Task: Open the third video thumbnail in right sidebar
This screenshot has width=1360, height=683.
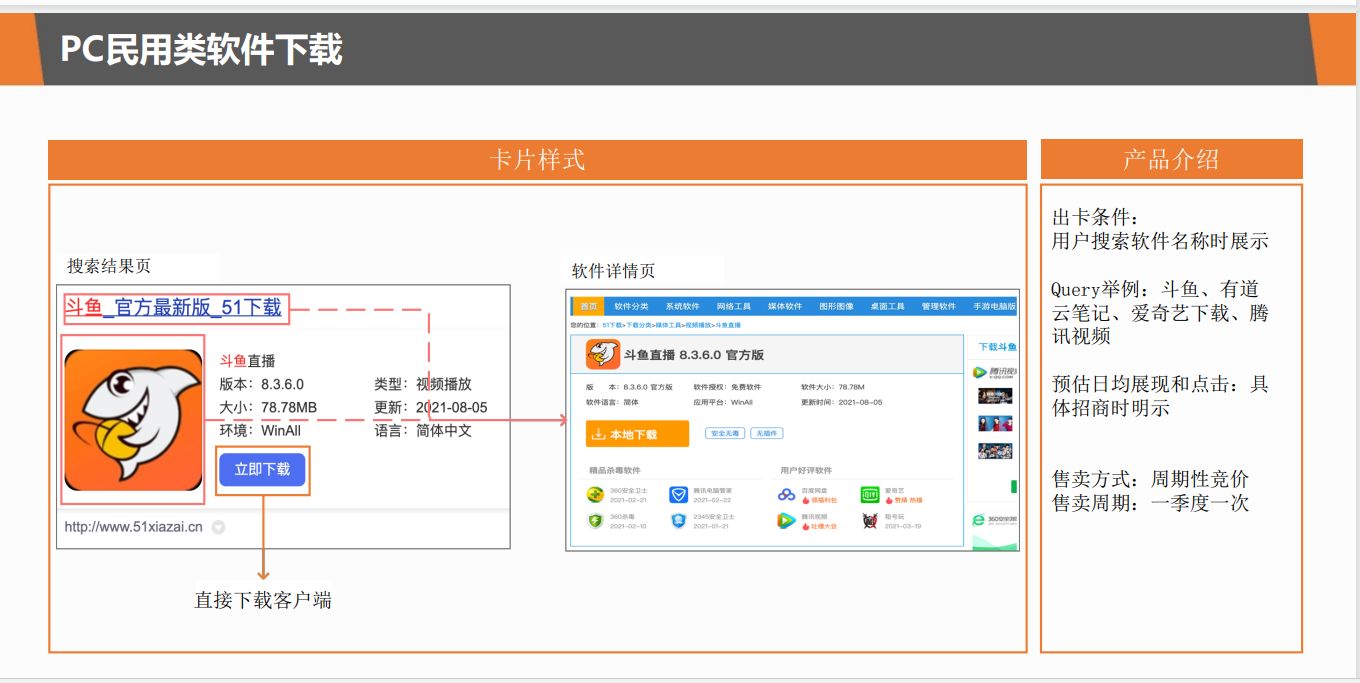Action: click(995, 451)
